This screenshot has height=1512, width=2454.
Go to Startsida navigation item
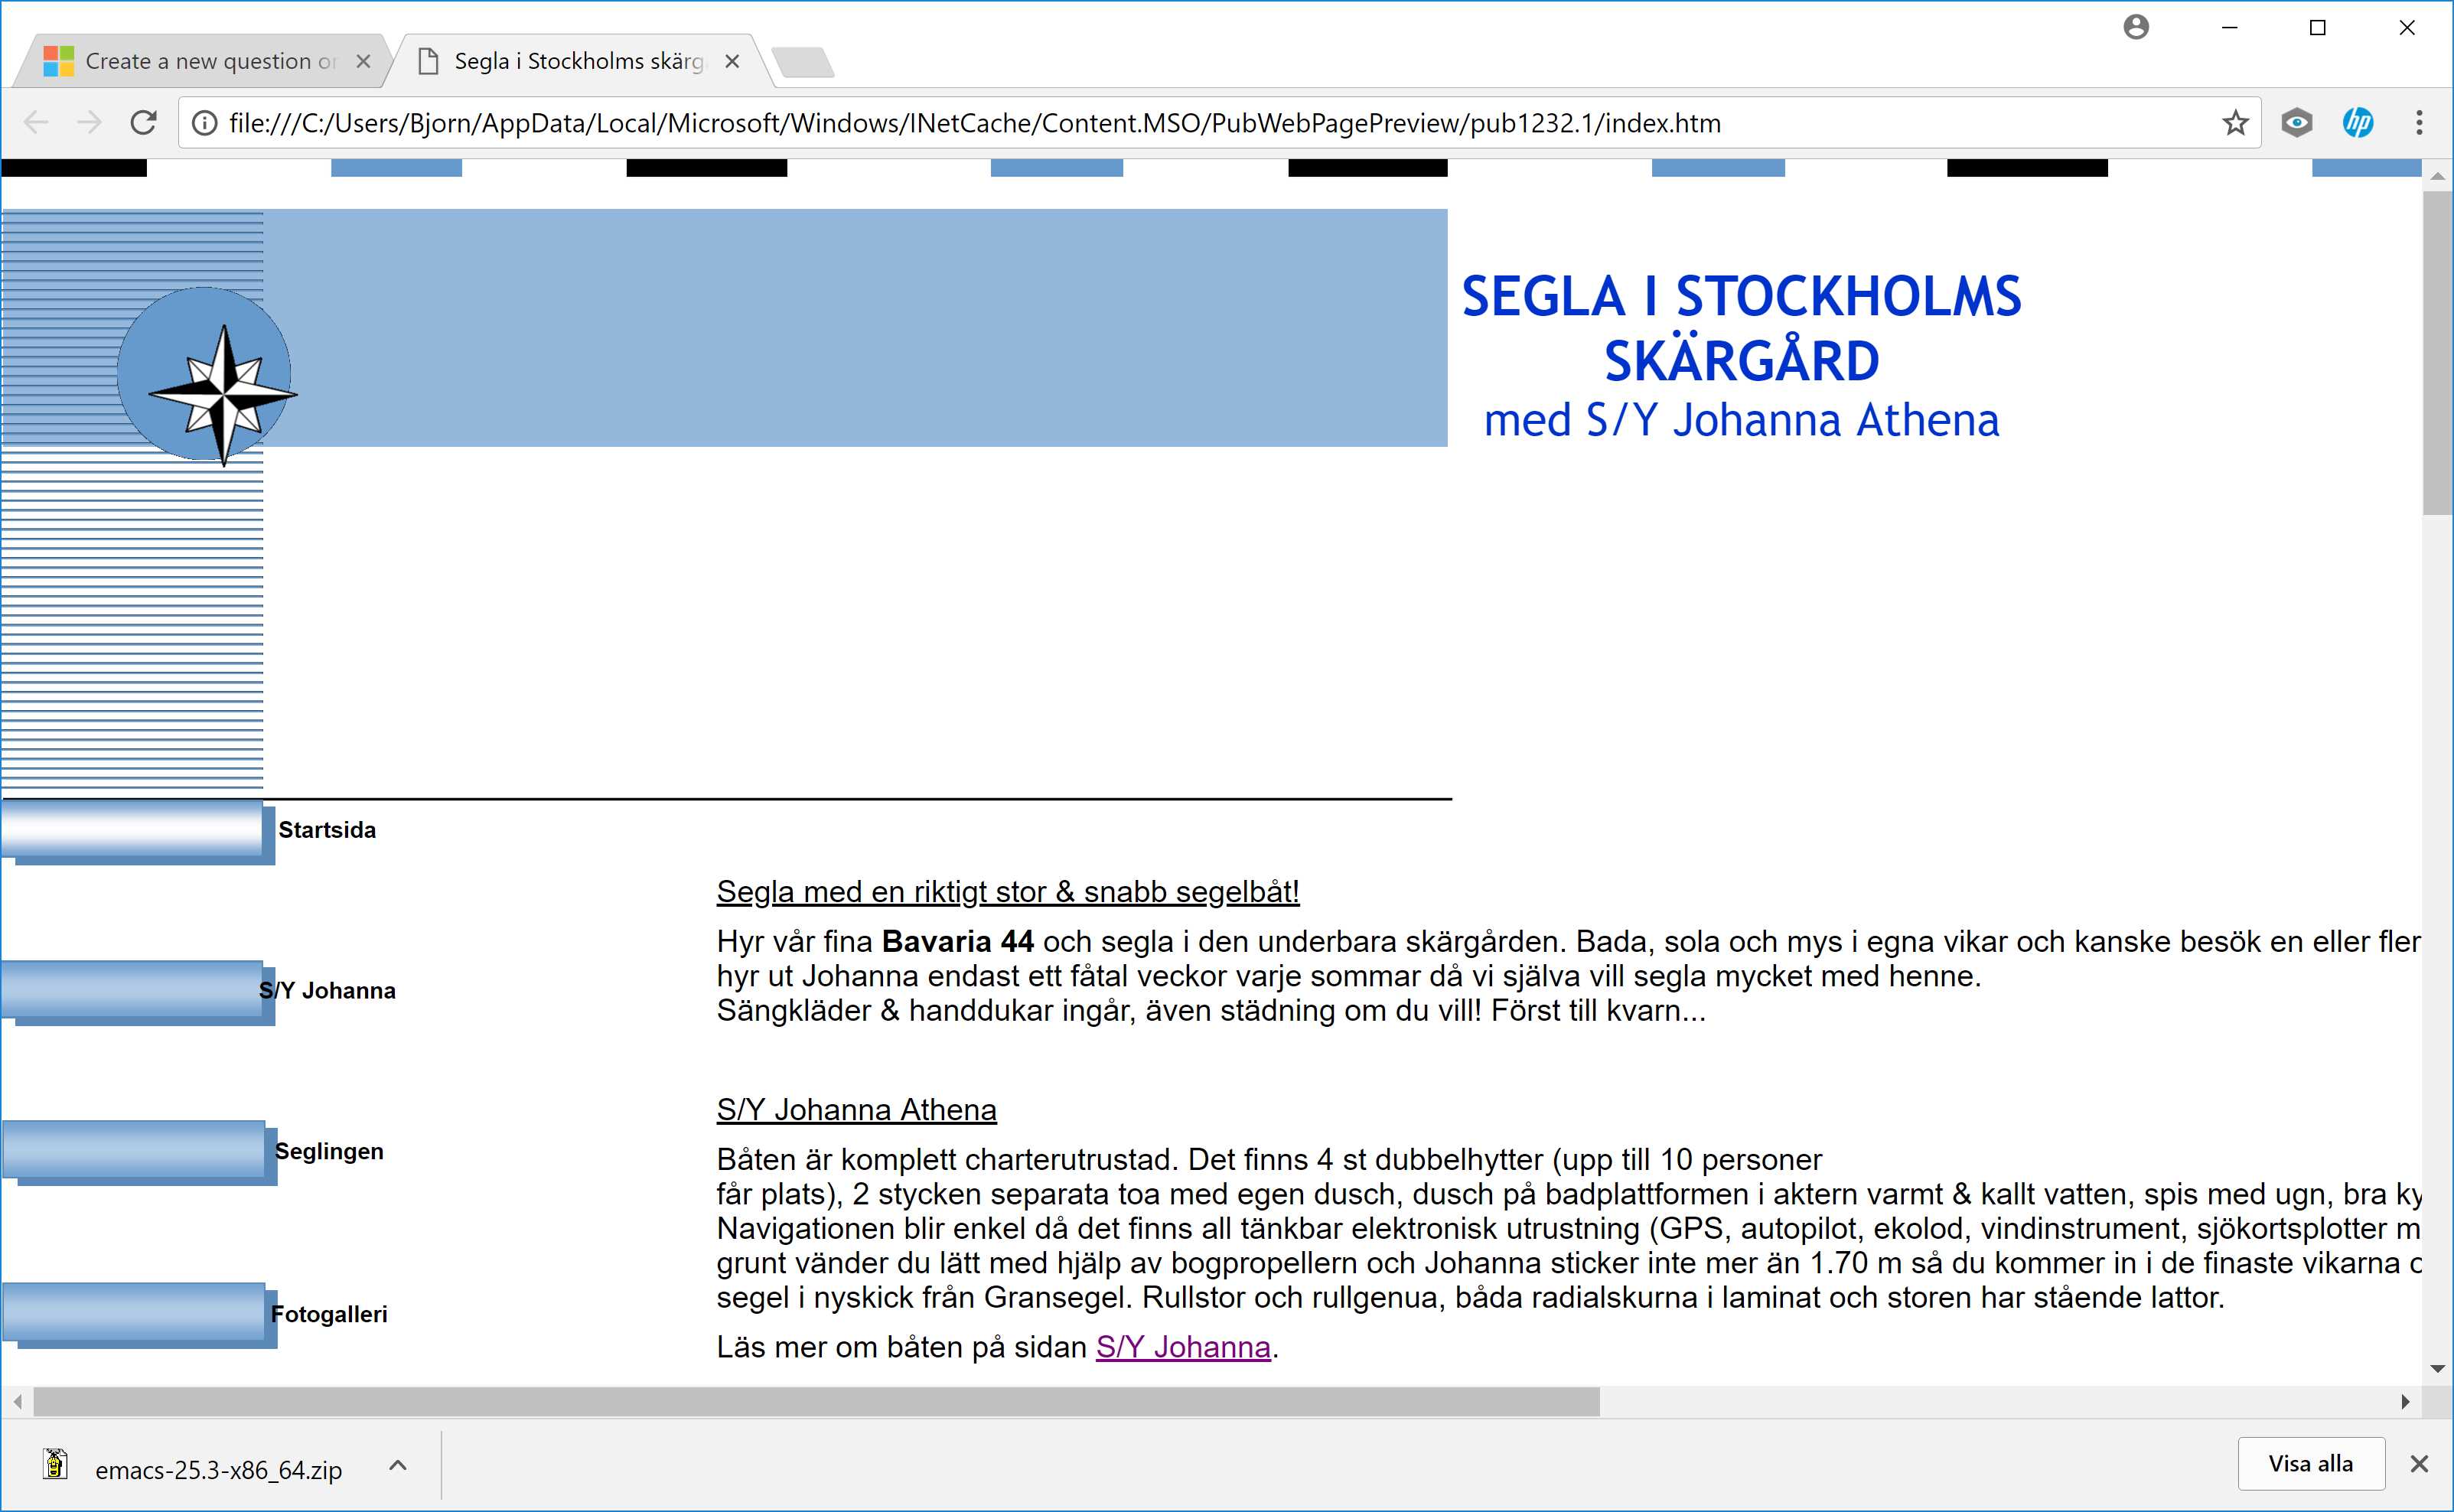tap(327, 830)
